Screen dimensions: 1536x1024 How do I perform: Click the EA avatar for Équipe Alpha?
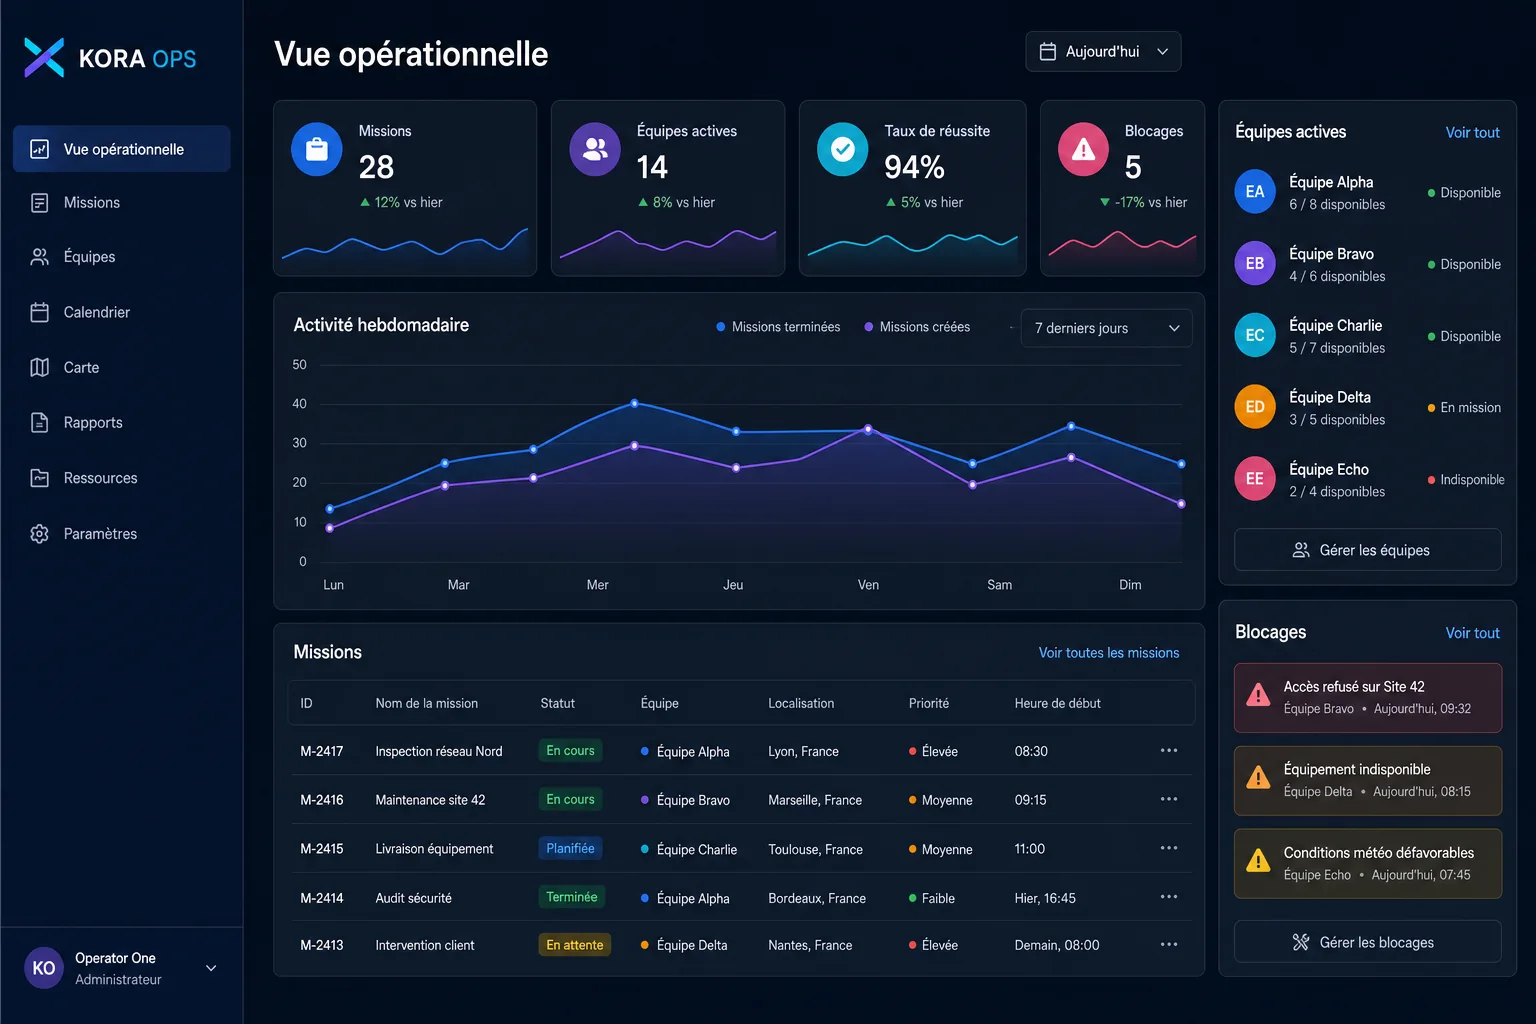click(x=1255, y=192)
